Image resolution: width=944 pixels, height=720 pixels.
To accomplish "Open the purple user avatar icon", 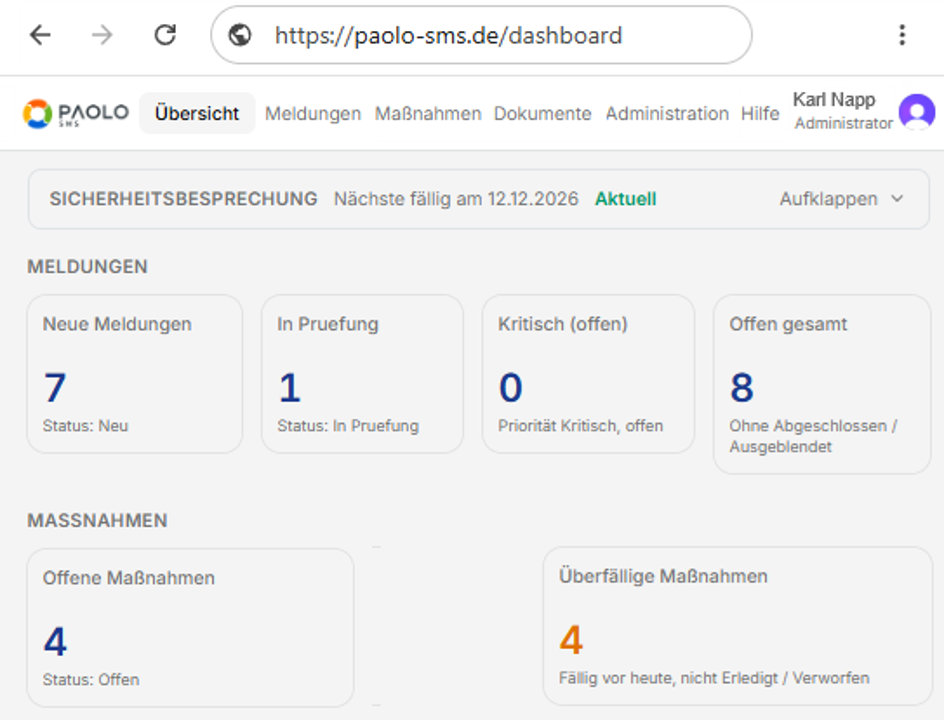I will click(x=917, y=113).
